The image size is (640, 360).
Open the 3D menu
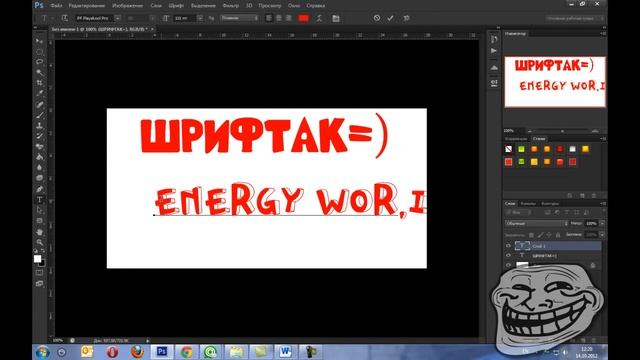249,6
